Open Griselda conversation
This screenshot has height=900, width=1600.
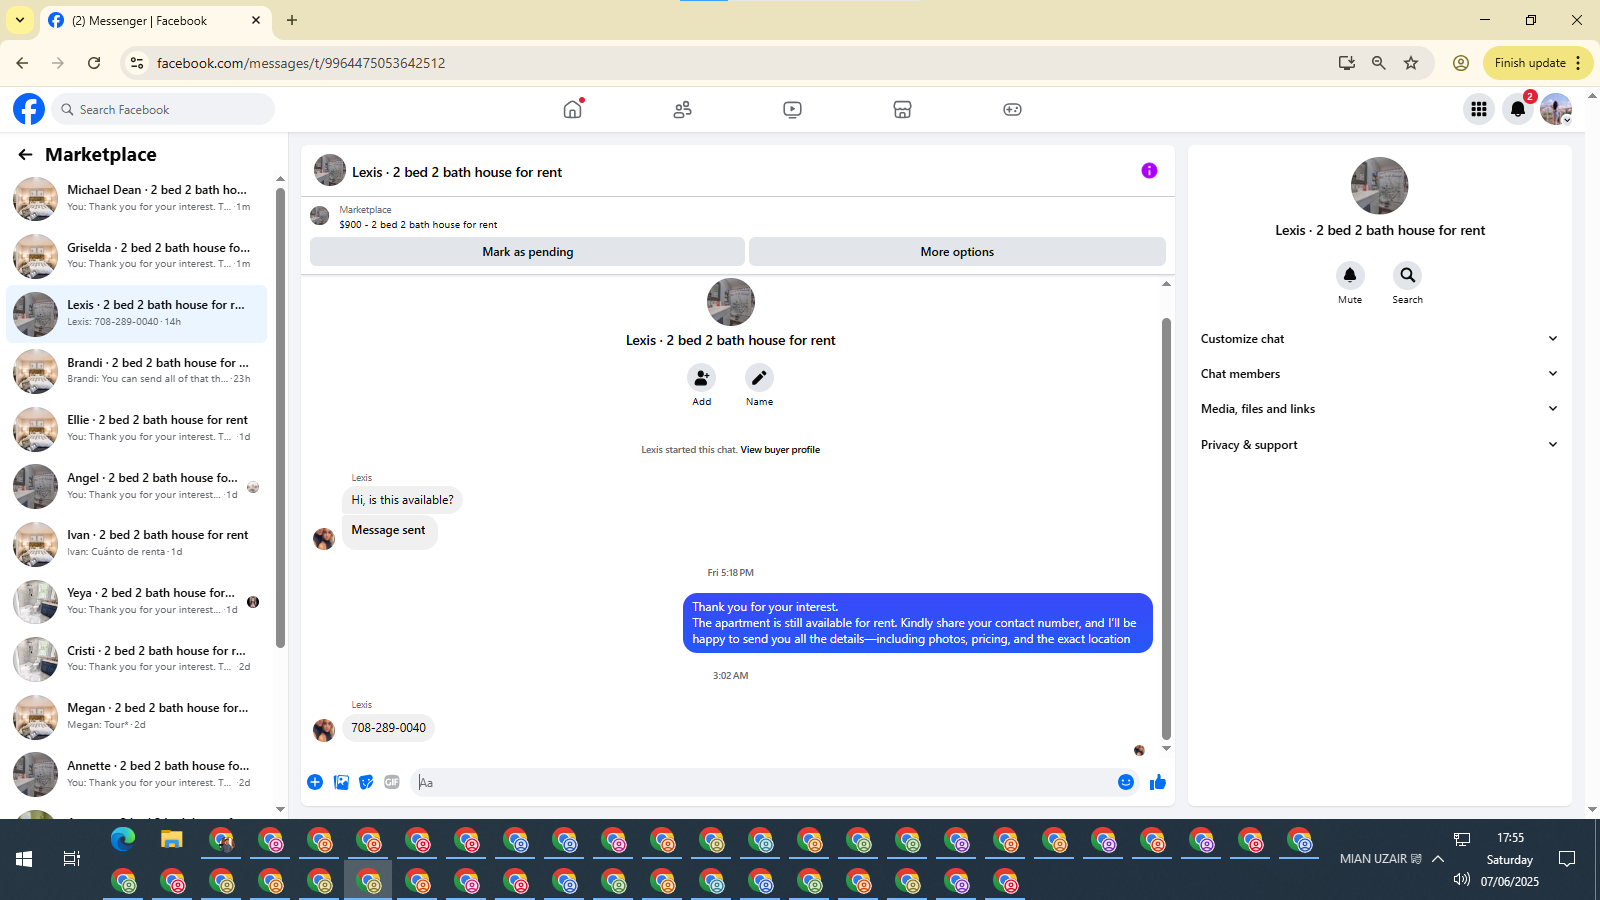tap(137, 256)
